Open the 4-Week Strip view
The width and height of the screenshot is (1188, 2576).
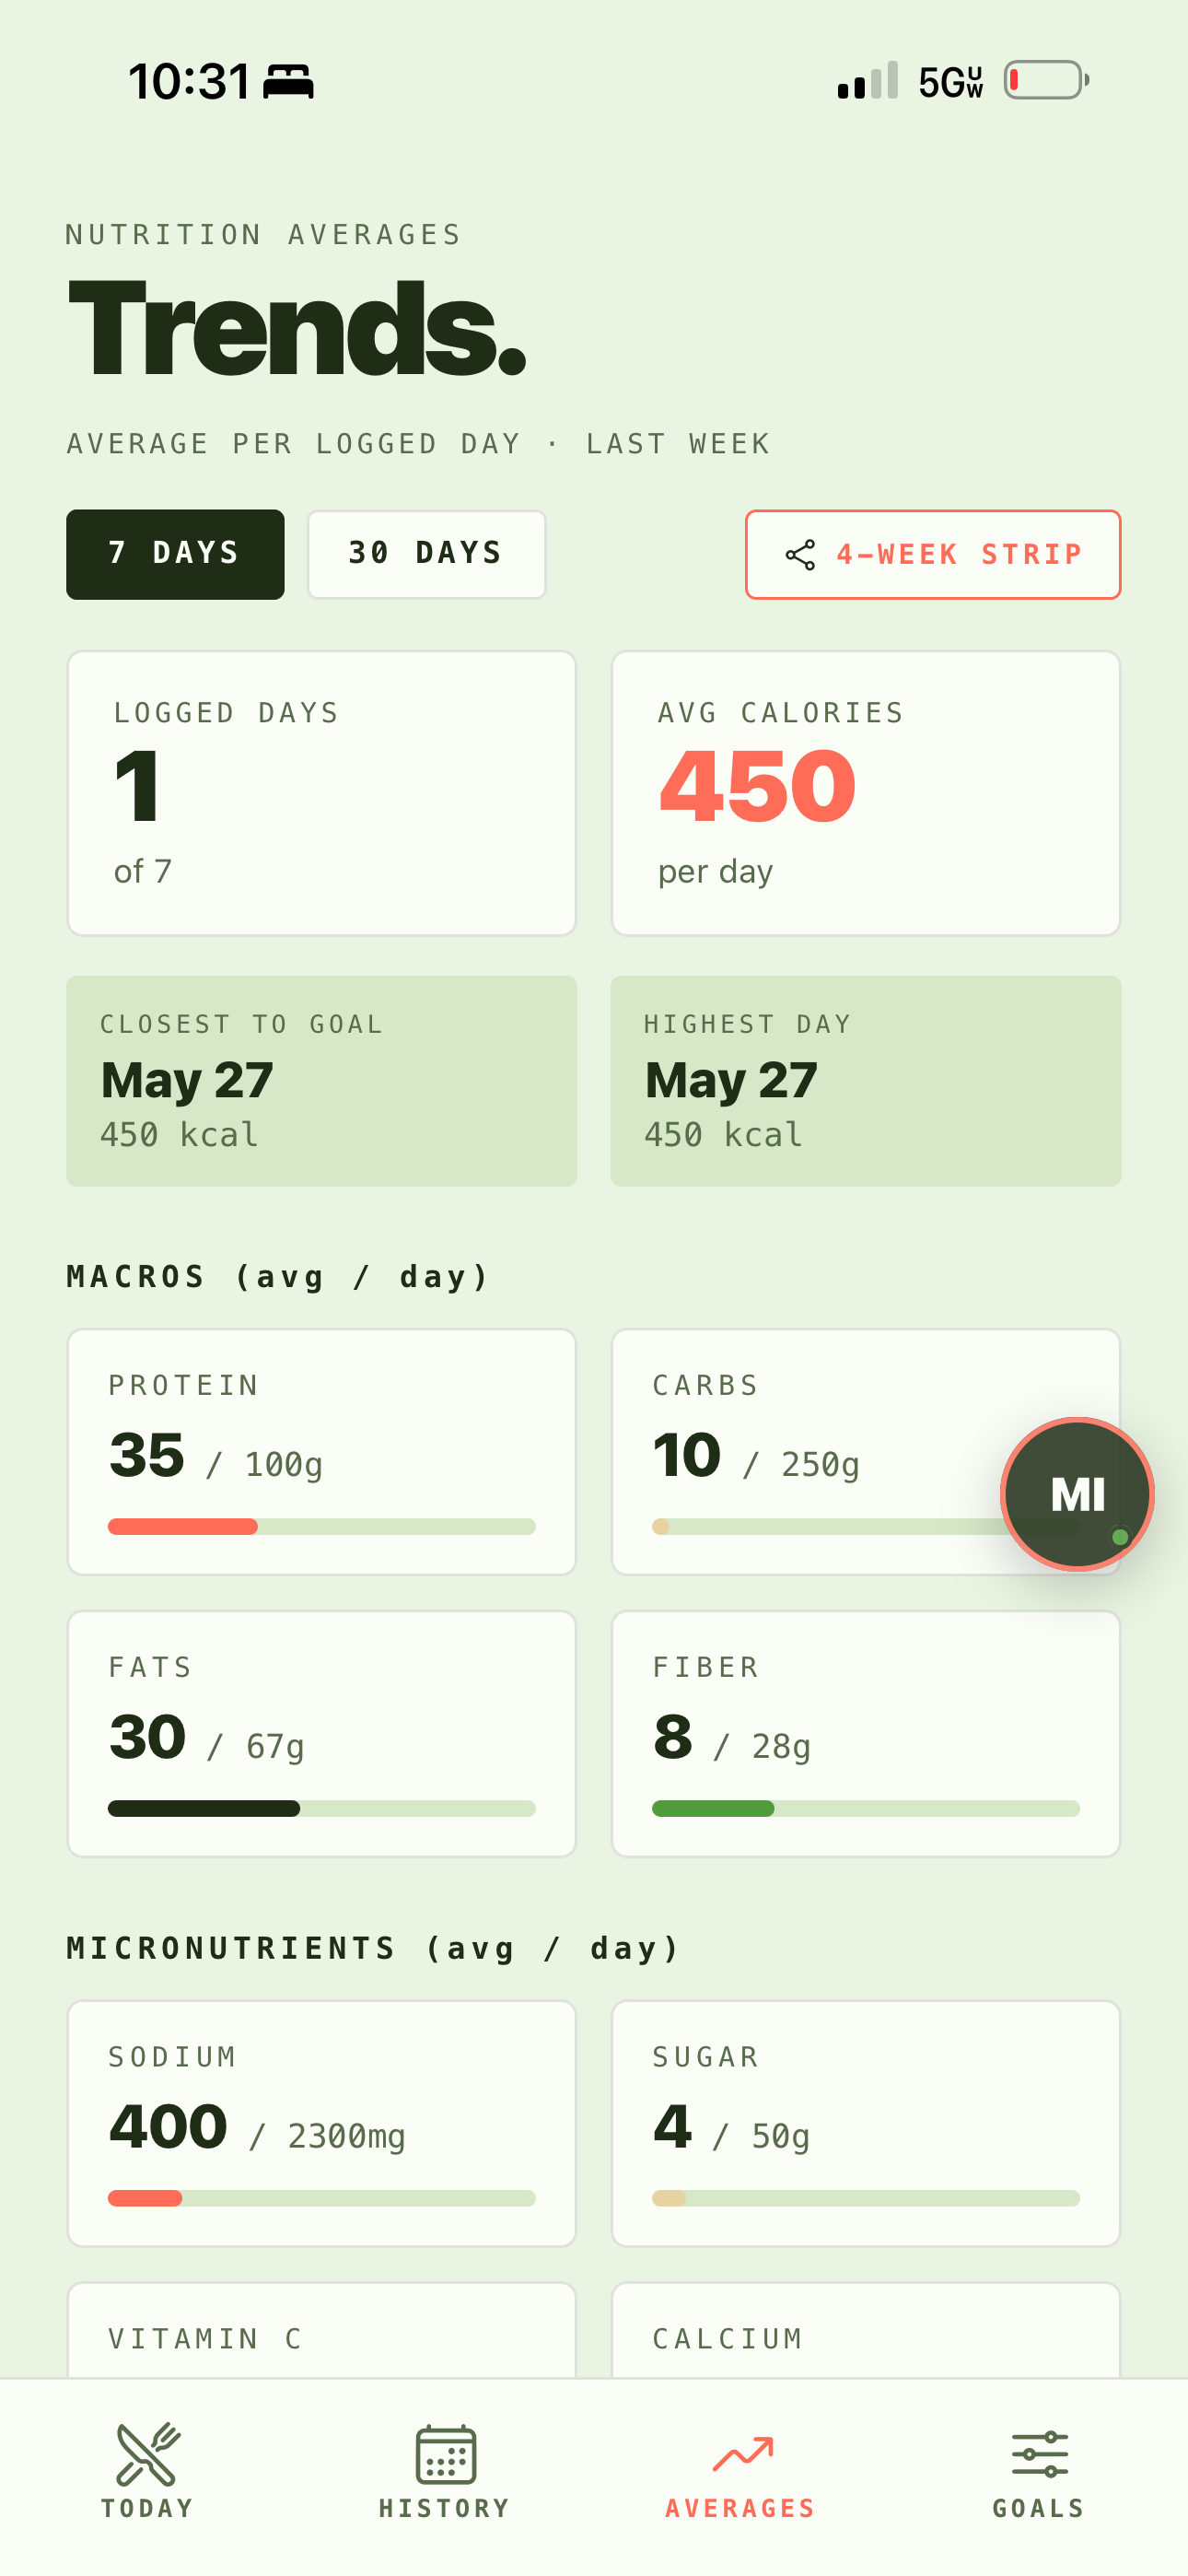(x=932, y=554)
